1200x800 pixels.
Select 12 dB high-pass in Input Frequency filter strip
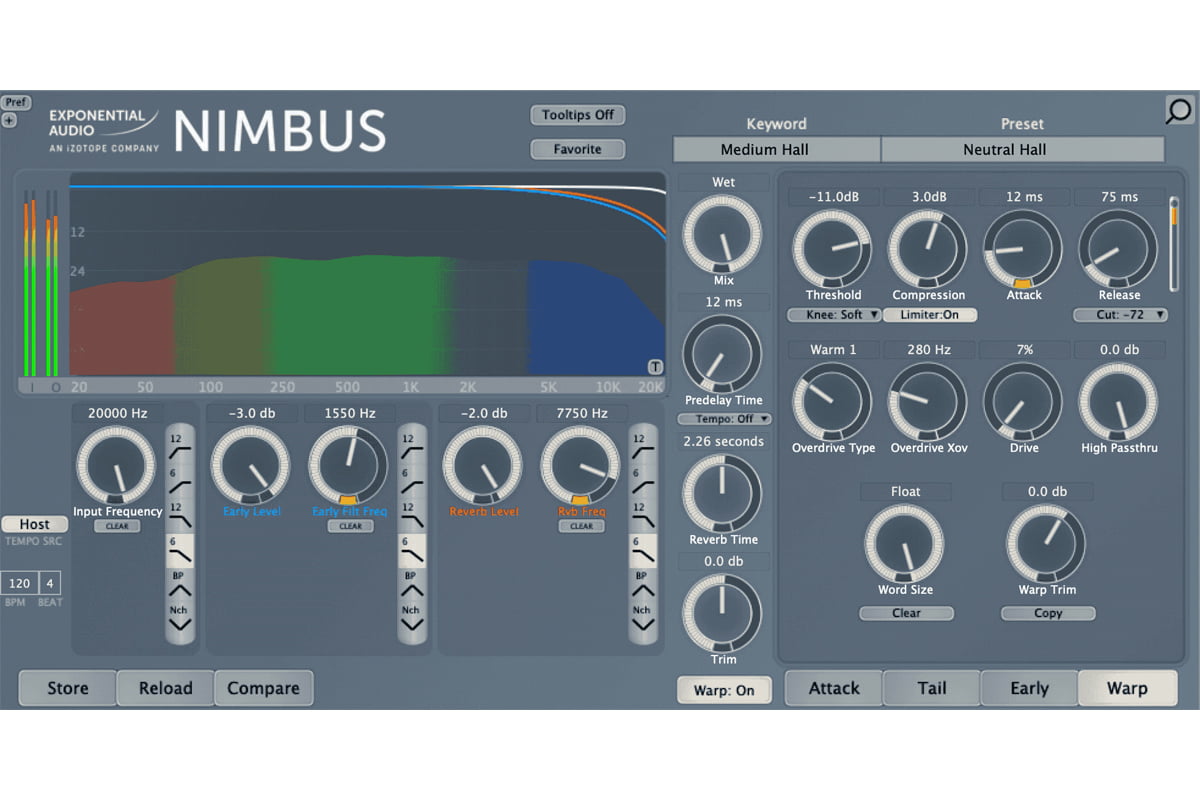tap(181, 444)
